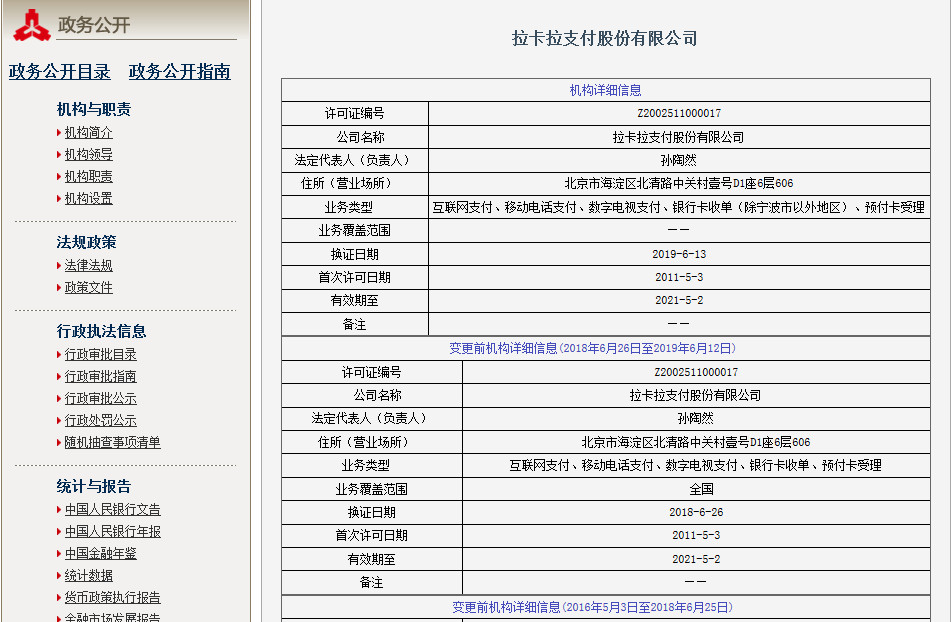Go to 中国金融年鉴
This screenshot has height=622, width=952.
pos(100,554)
